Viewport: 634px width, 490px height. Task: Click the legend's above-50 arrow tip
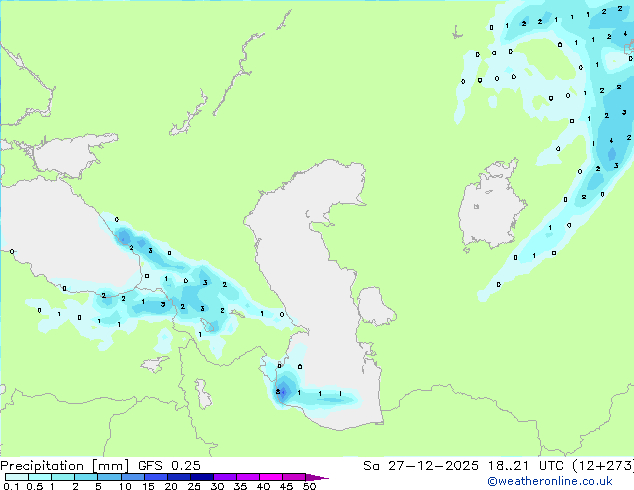[317, 478]
